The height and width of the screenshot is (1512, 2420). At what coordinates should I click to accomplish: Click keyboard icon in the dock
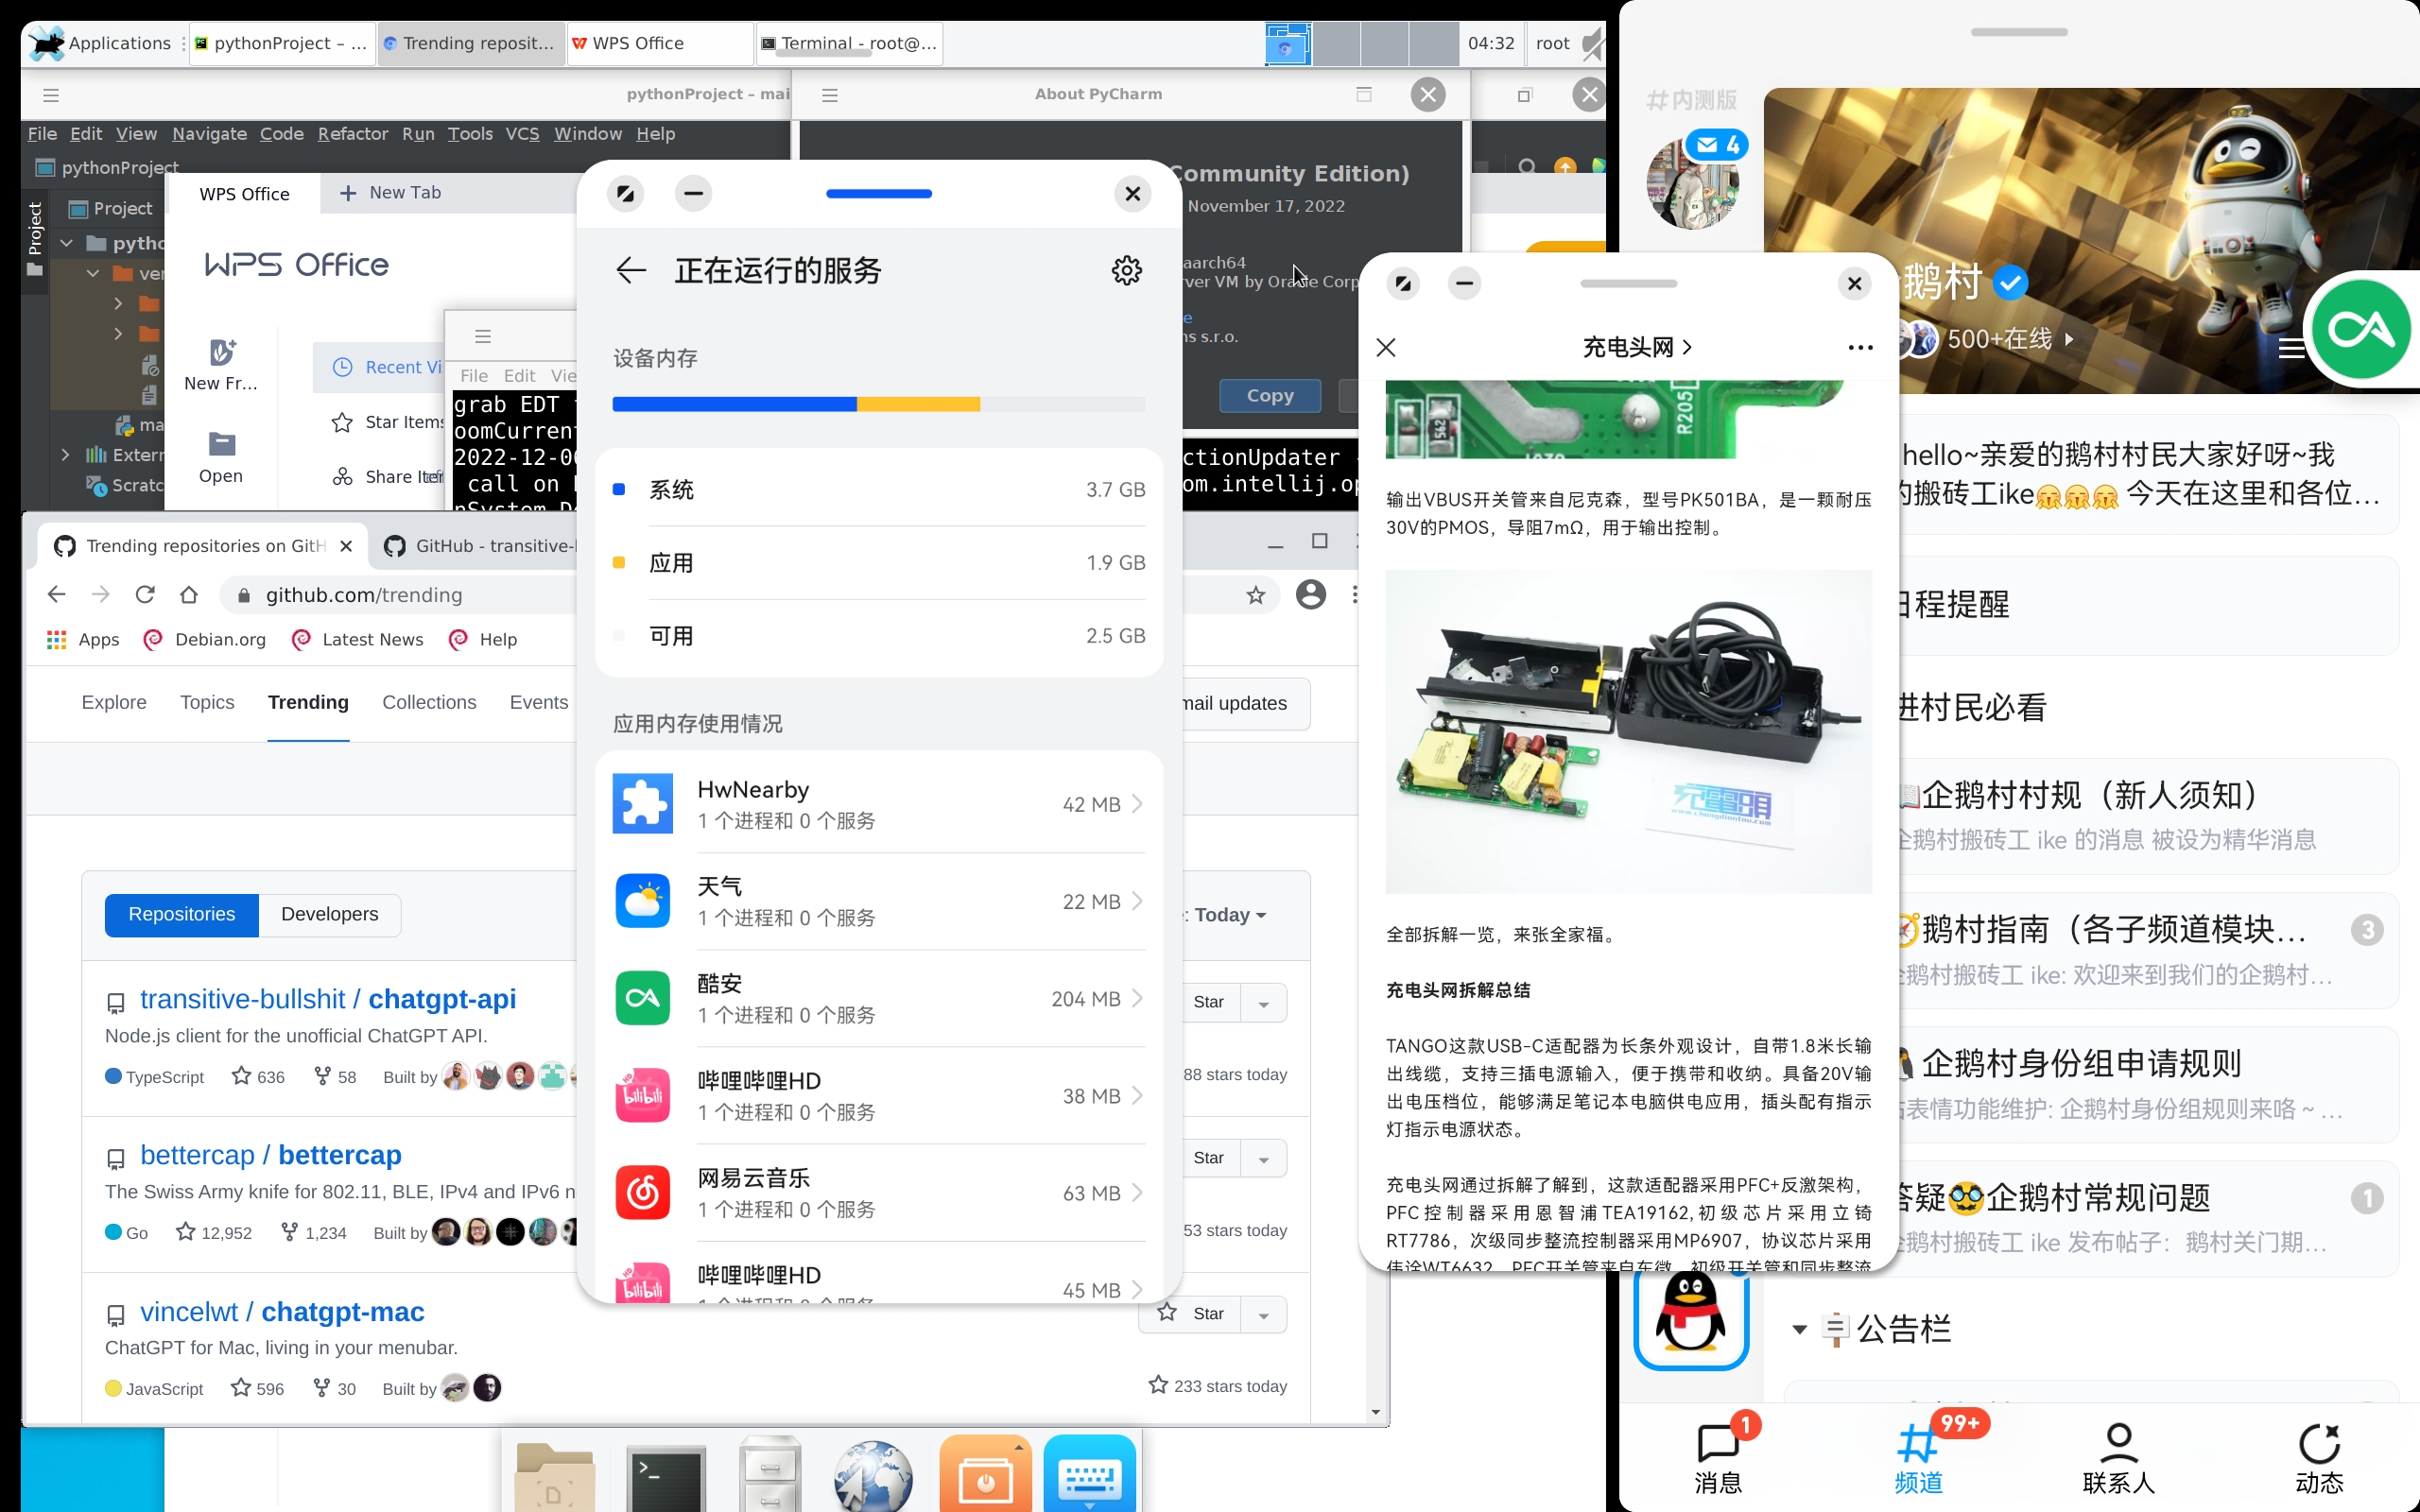tap(1089, 1474)
